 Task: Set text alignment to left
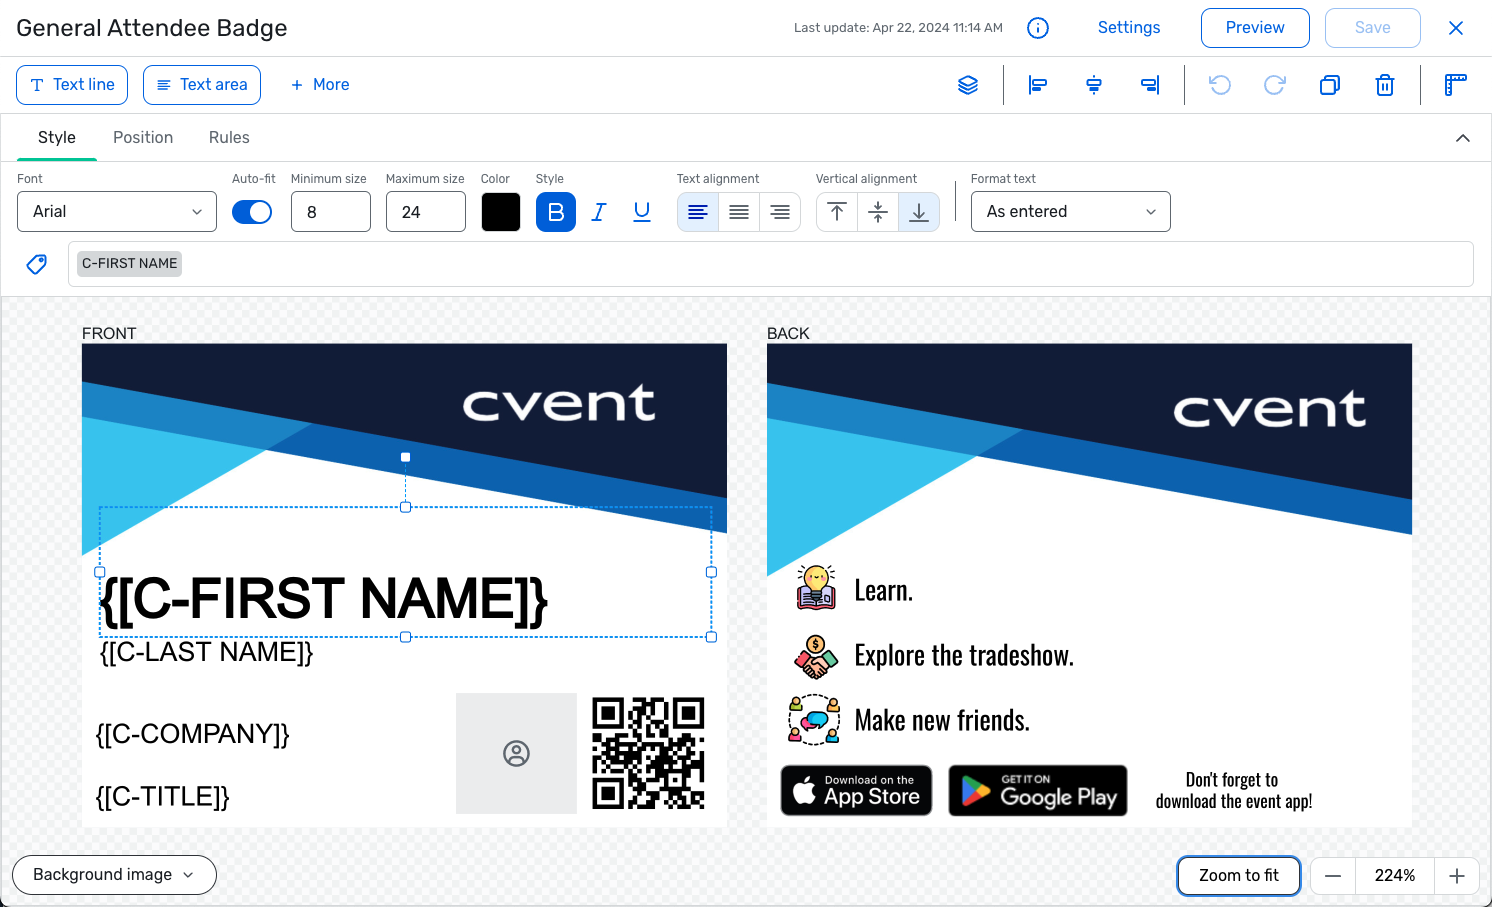(698, 212)
